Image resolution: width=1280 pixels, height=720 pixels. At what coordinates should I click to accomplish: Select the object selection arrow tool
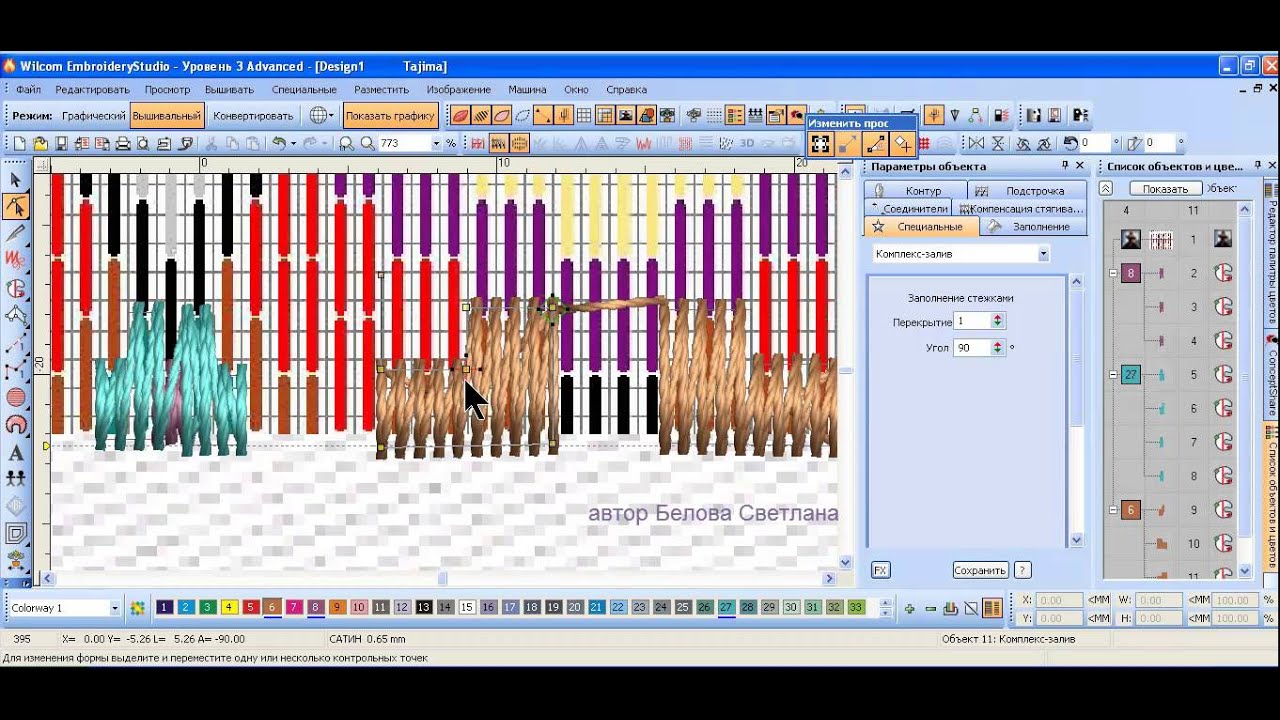point(16,180)
